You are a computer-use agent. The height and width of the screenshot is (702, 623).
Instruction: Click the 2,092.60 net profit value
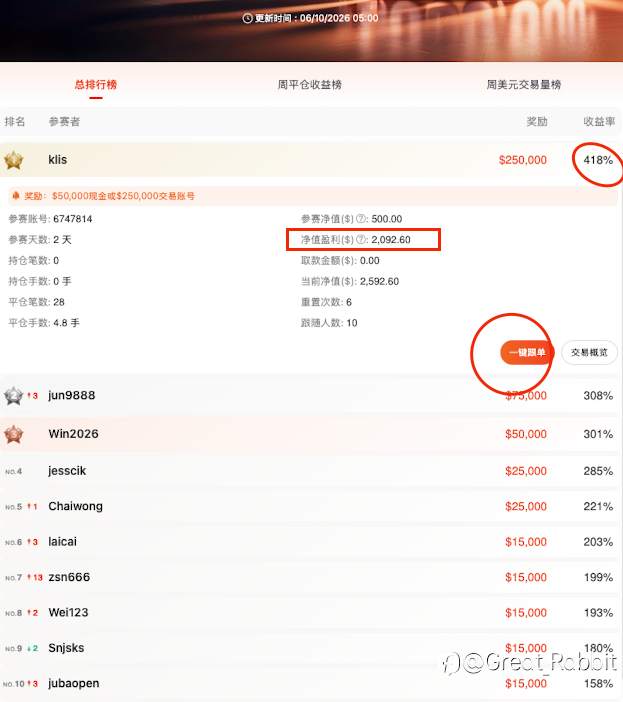tap(391, 240)
